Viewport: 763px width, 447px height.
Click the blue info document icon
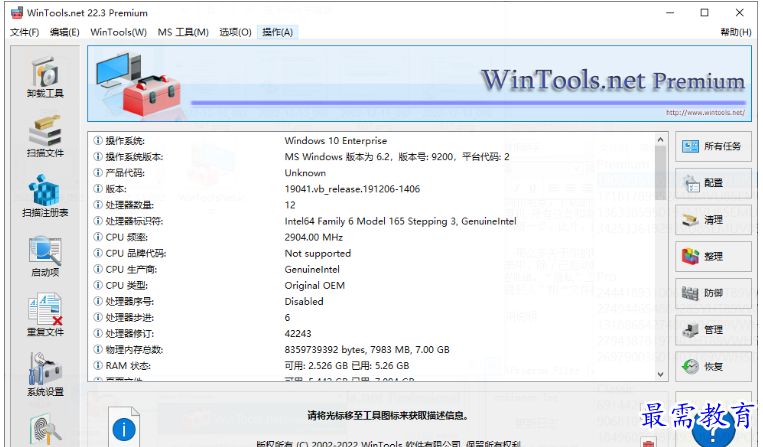(x=124, y=427)
